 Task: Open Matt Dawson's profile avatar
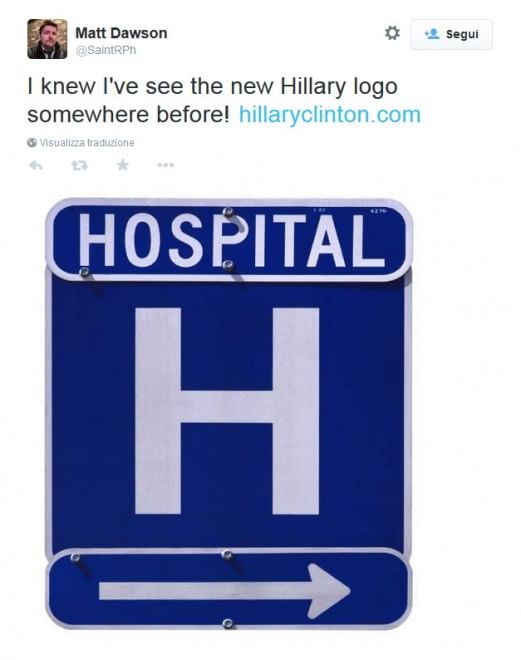pos(47,39)
